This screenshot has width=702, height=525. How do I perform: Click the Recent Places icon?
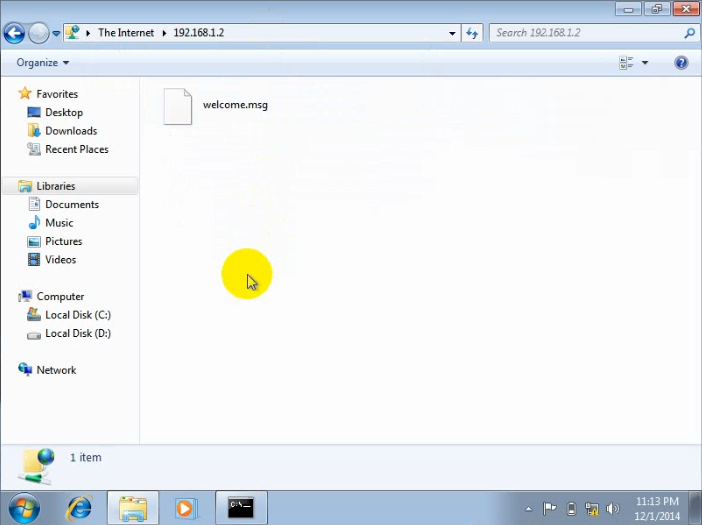[x=34, y=149]
